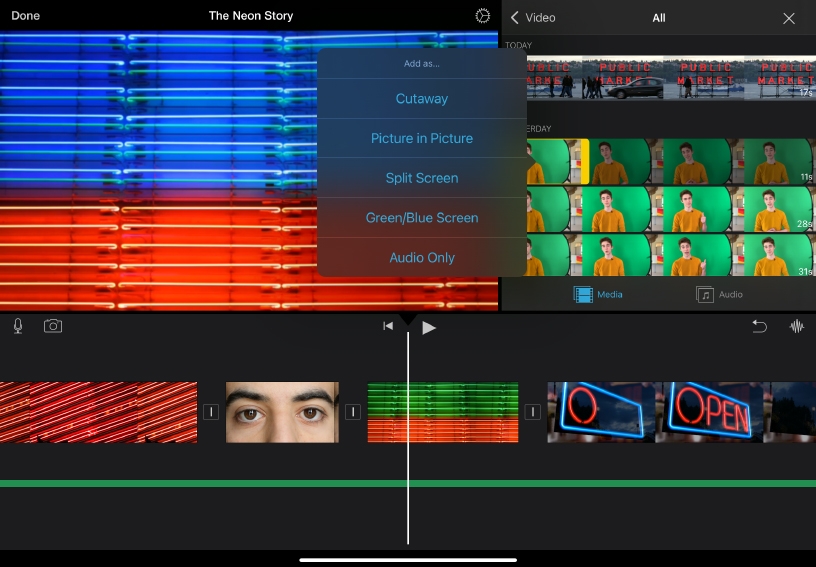Open the camera capture icon
Viewport: 816px width, 567px height.
click(53, 326)
